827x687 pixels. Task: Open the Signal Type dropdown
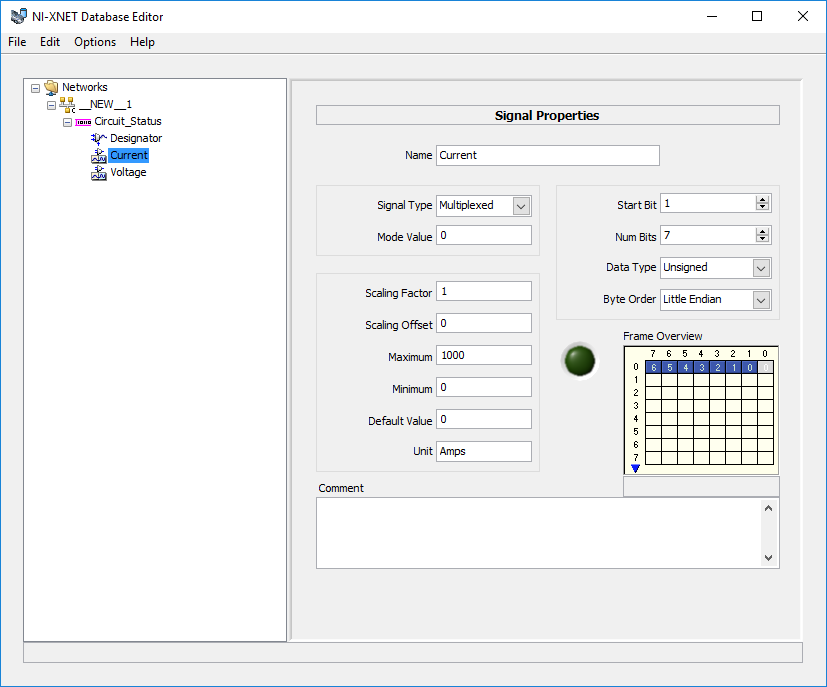(521, 206)
